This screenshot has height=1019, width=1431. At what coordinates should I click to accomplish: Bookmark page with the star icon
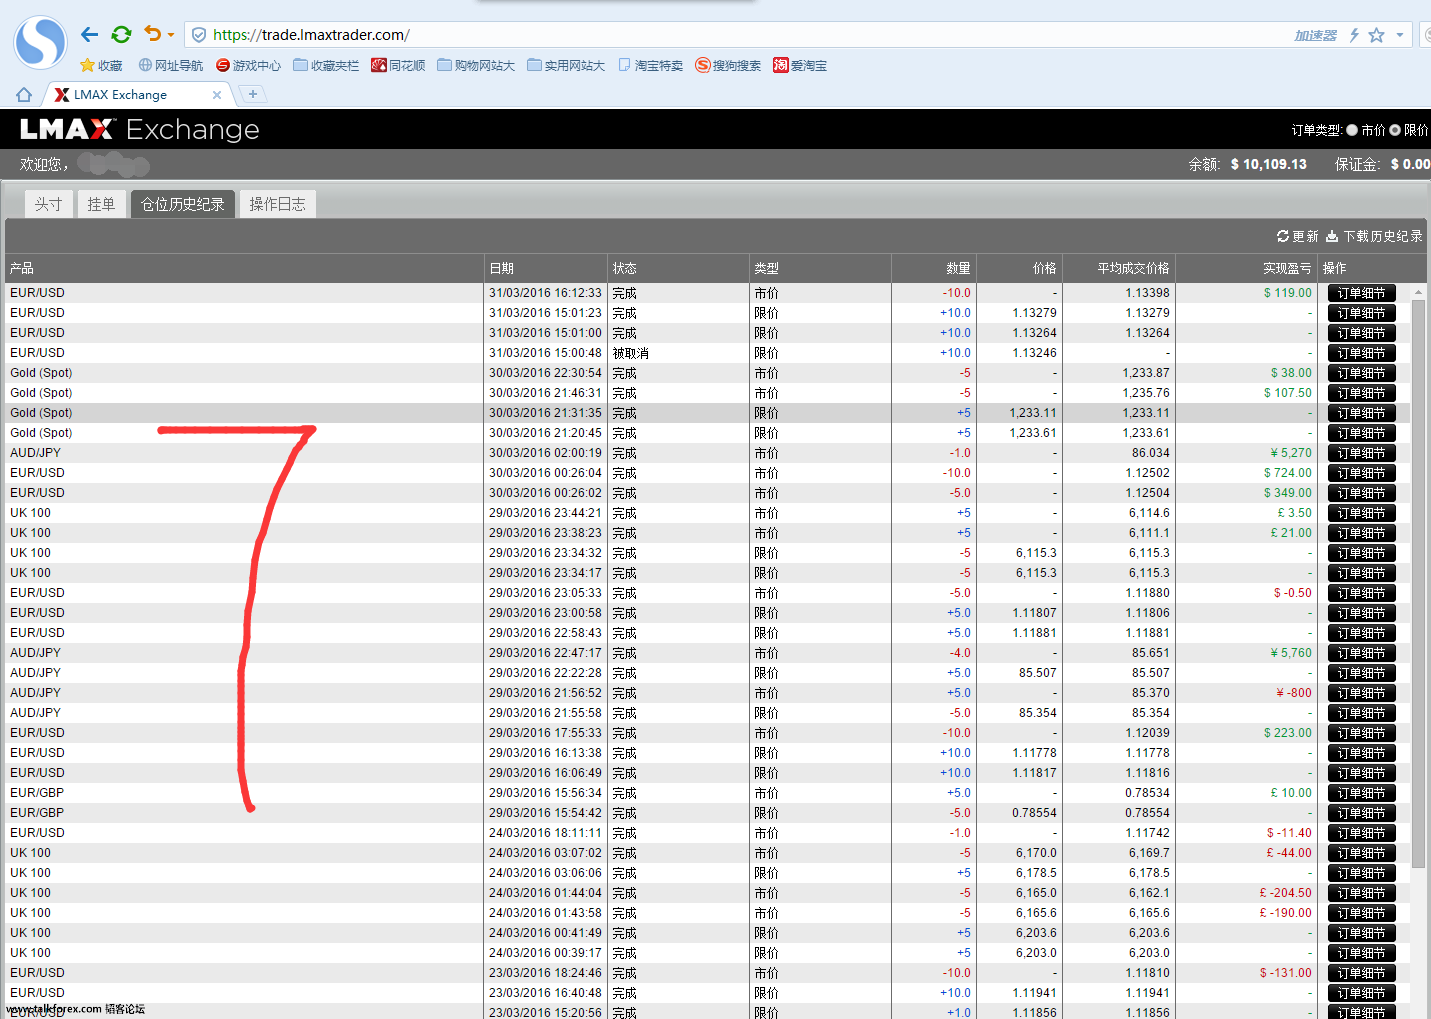(1376, 35)
